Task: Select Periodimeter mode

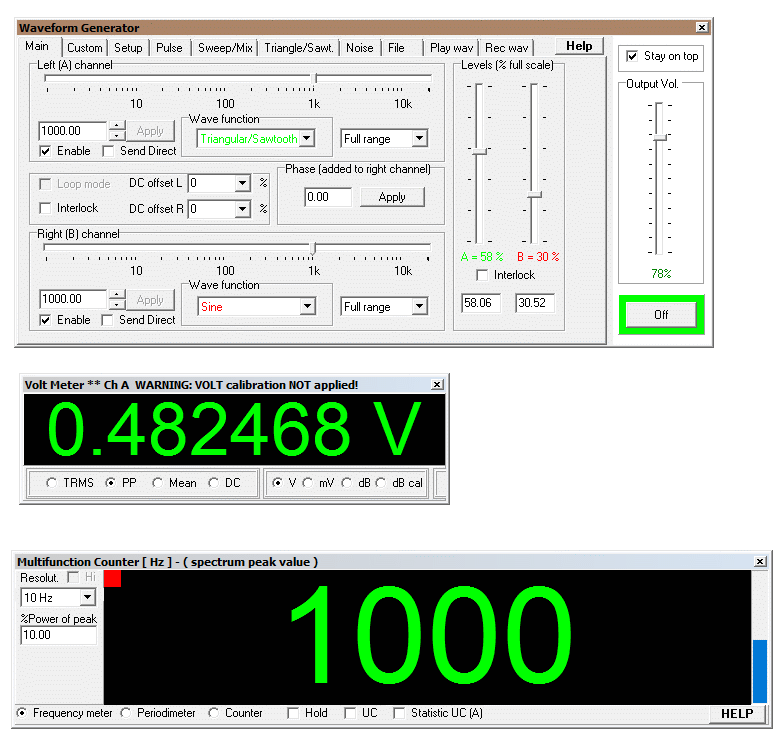Action: [x=125, y=713]
